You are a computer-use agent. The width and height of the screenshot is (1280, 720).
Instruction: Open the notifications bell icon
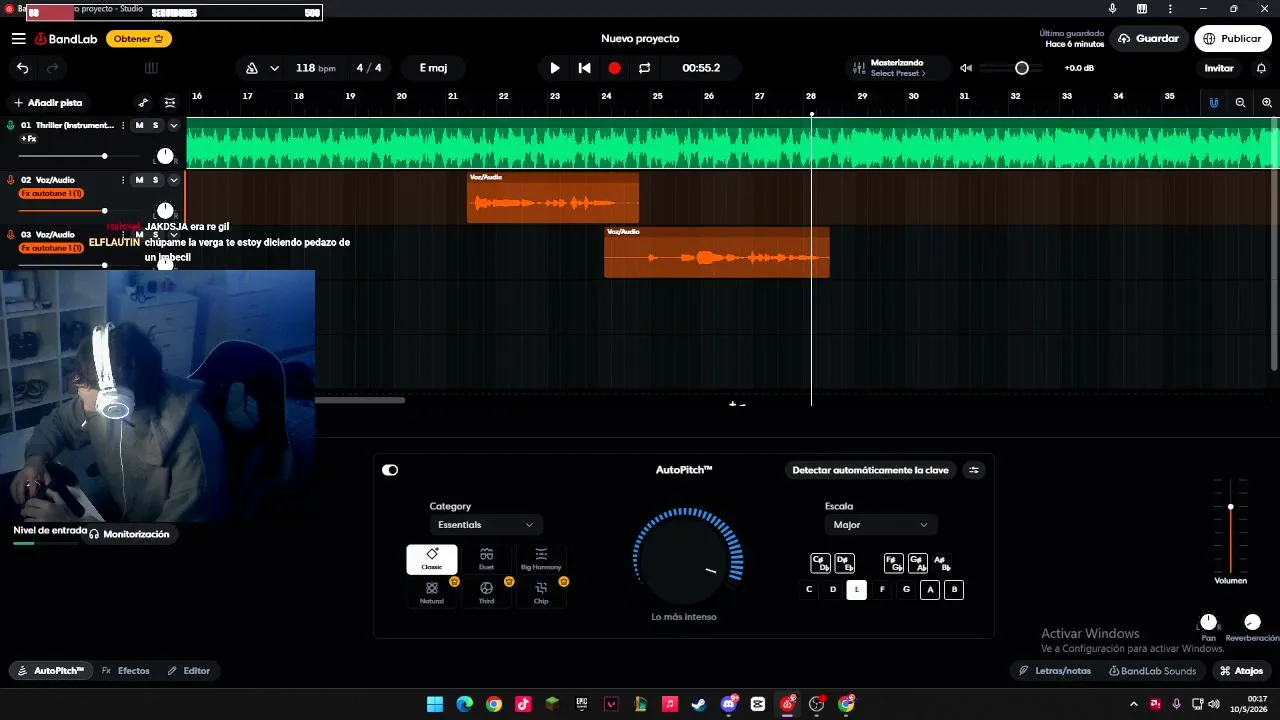1260,68
